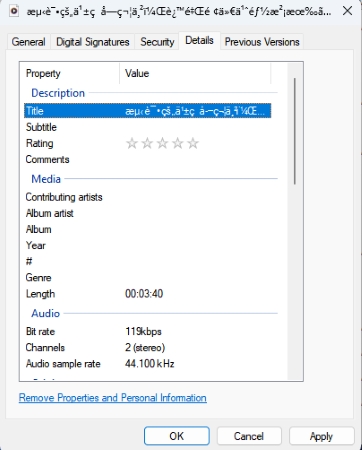Screen dimensions: 362x450
Task: Select the Title property row
Action: [x=148, y=111]
